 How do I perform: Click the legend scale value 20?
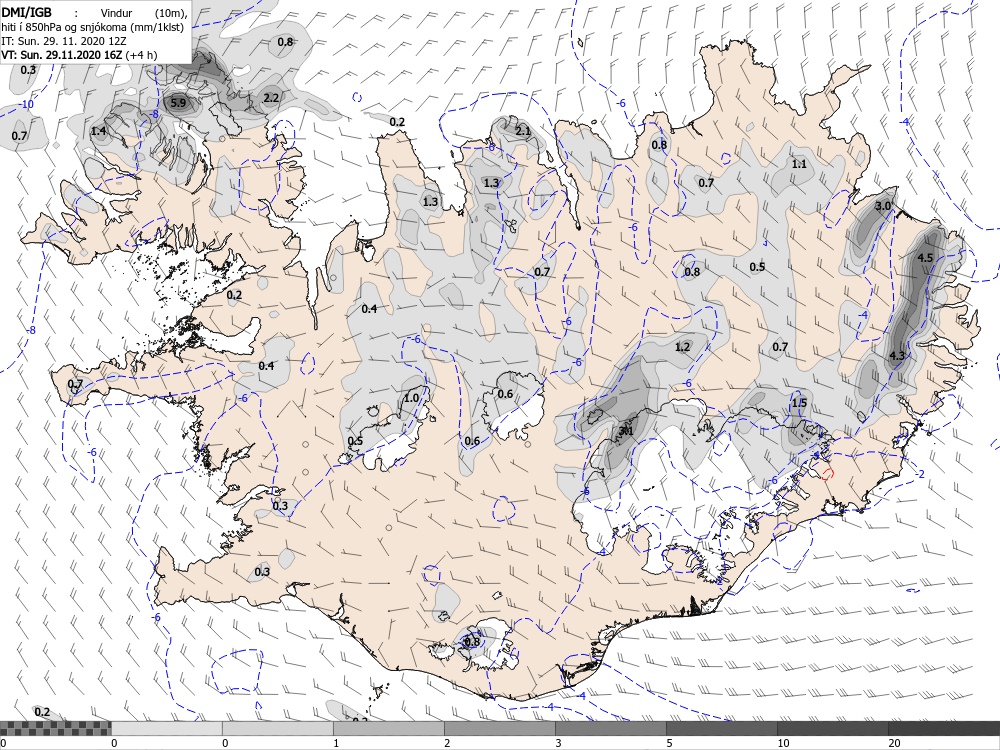click(893, 743)
